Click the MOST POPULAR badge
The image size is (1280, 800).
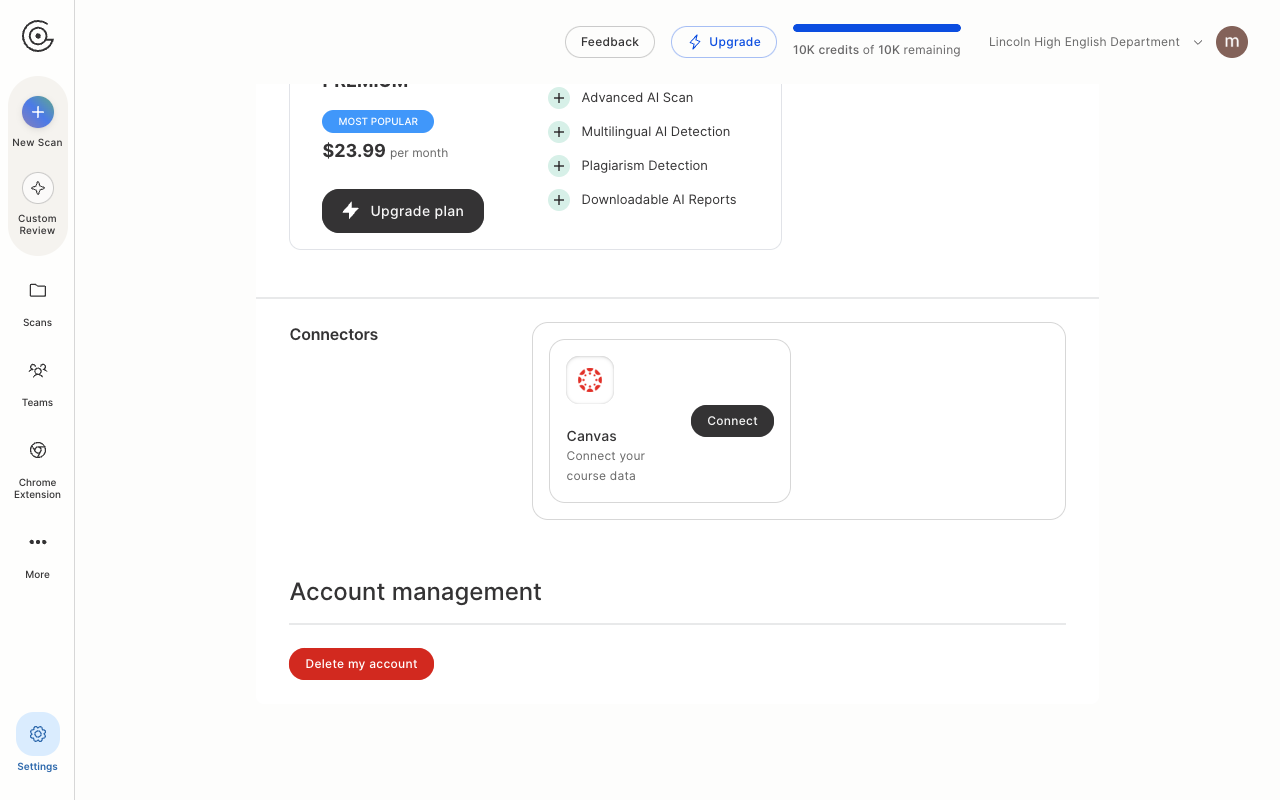pos(378,122)
